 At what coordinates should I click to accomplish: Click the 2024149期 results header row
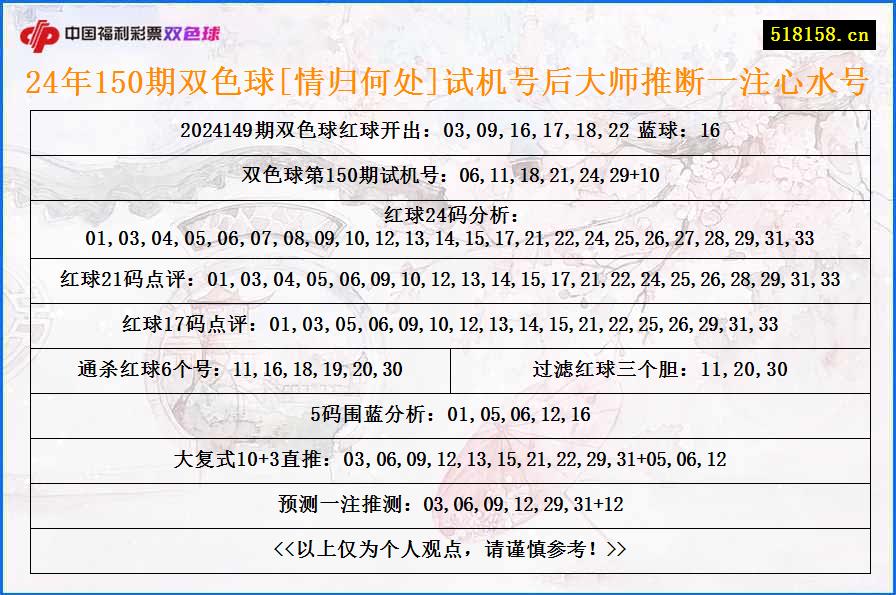pyautogui.click(x=448, y=129)
